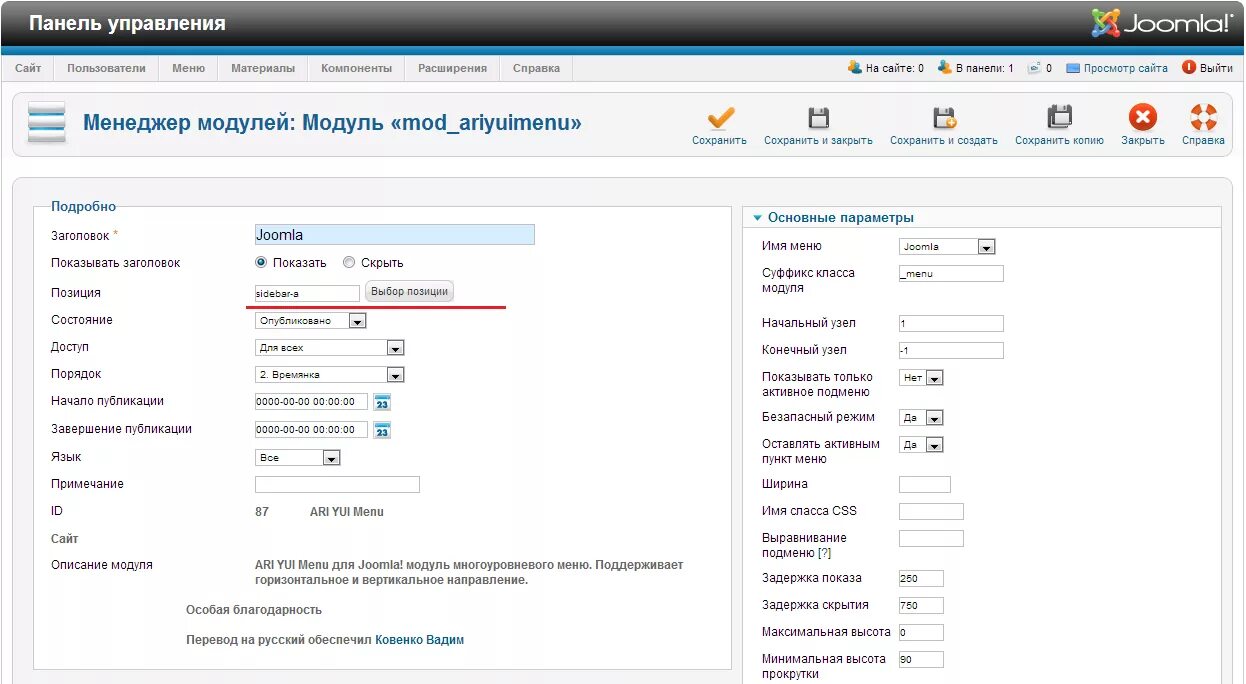Click the ARI YUI Menu text
The width and height of the screenshot is (1246, 684).
click(x=346, y=512)
